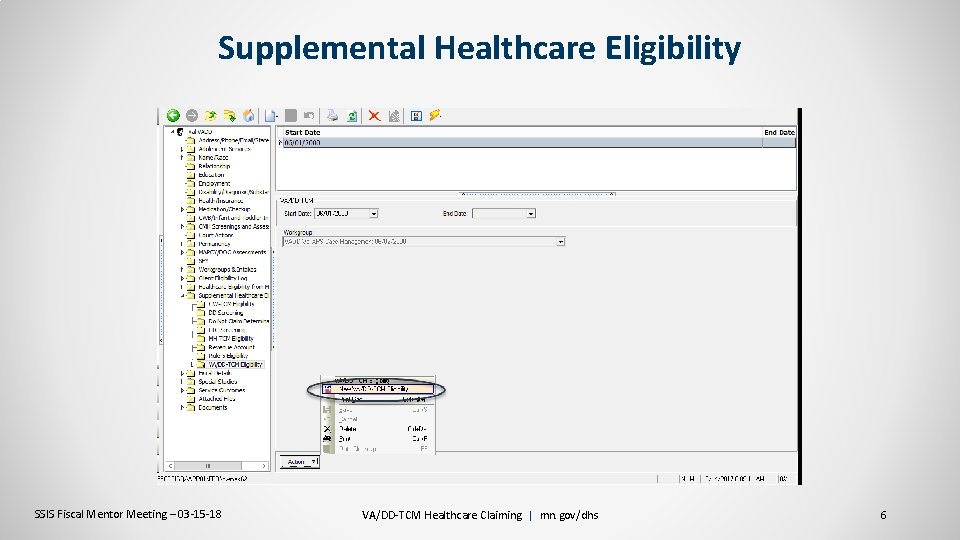Click the folder icon beside Attached Files
960x540 pixels.
[190, 399]
